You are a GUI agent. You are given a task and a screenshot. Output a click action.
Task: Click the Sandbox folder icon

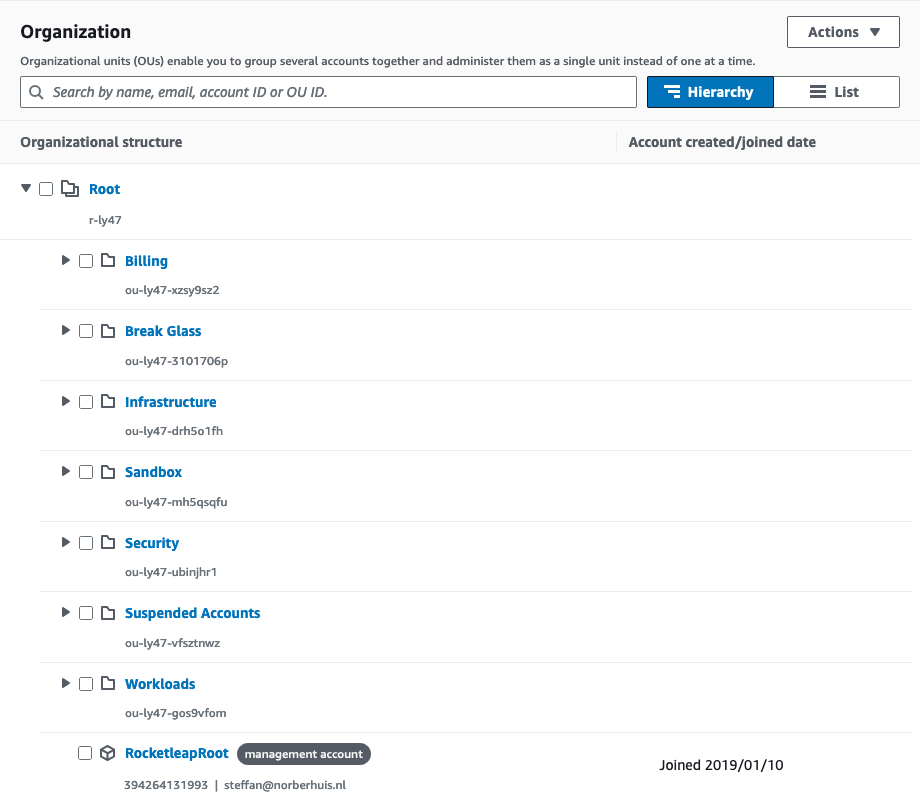pos(107,472)
